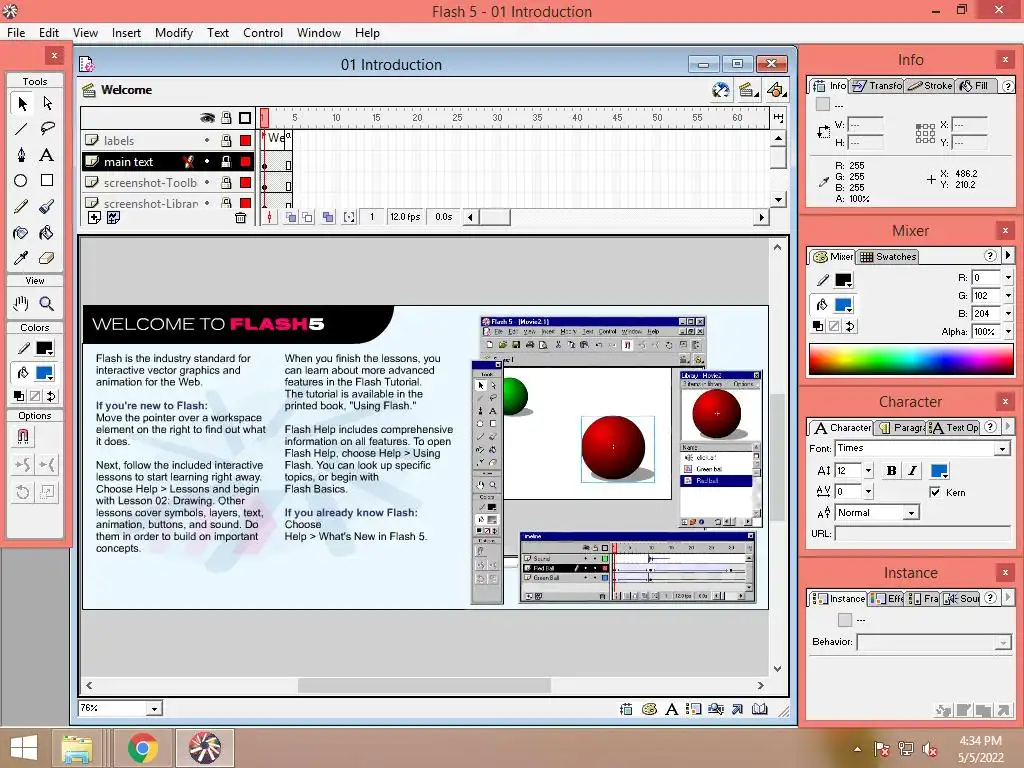The image size is (1024, 768).
Task: Select the Paint Bucket tool
Action: point(47,232)
